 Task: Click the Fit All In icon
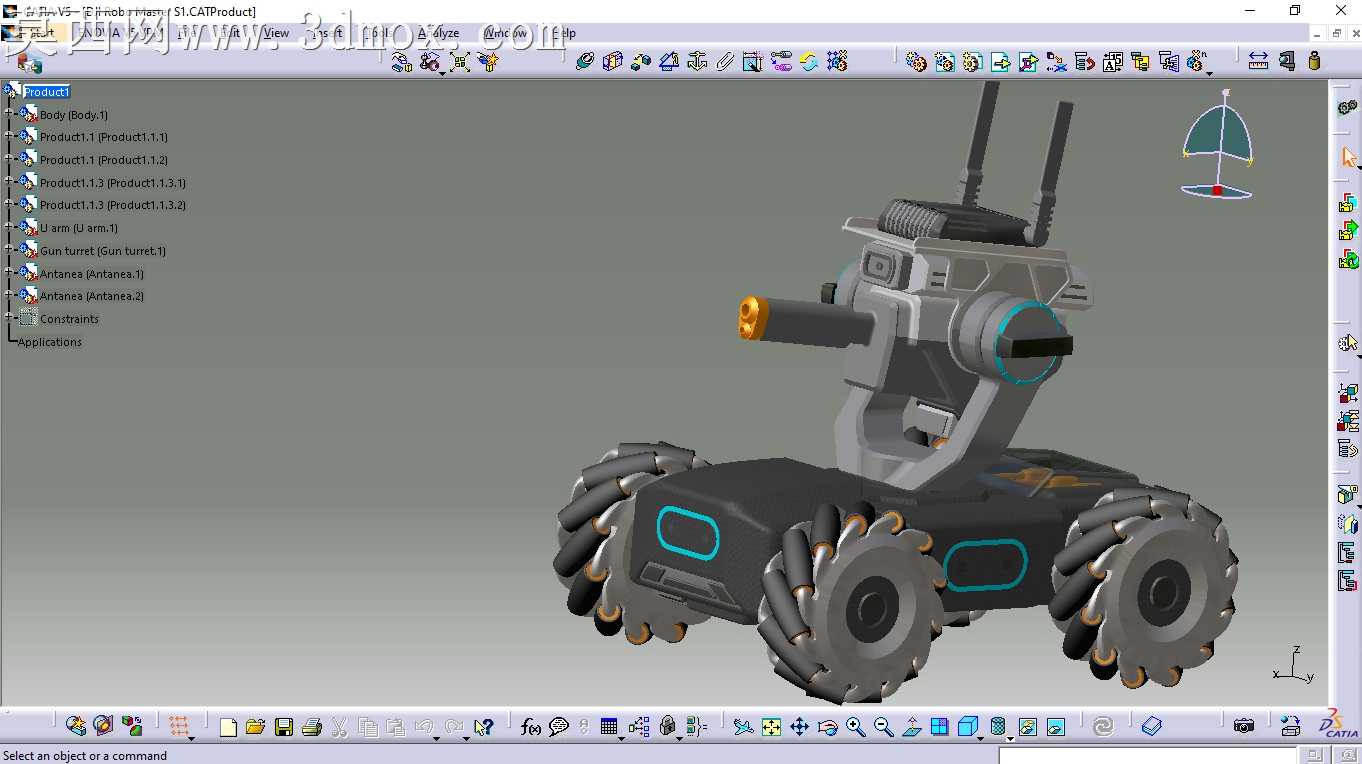pyautogui.click(x=771, y=727)
